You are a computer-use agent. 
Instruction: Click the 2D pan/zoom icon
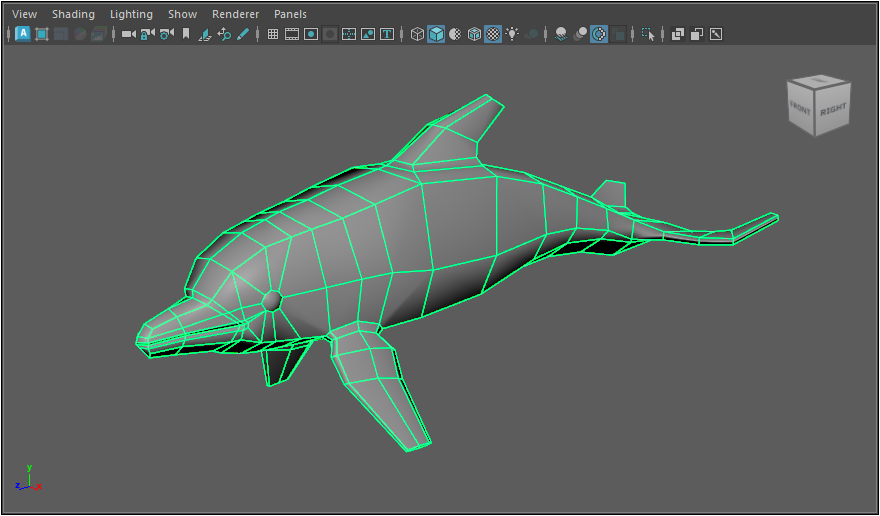pyautogui.click(x=224, y=34)
